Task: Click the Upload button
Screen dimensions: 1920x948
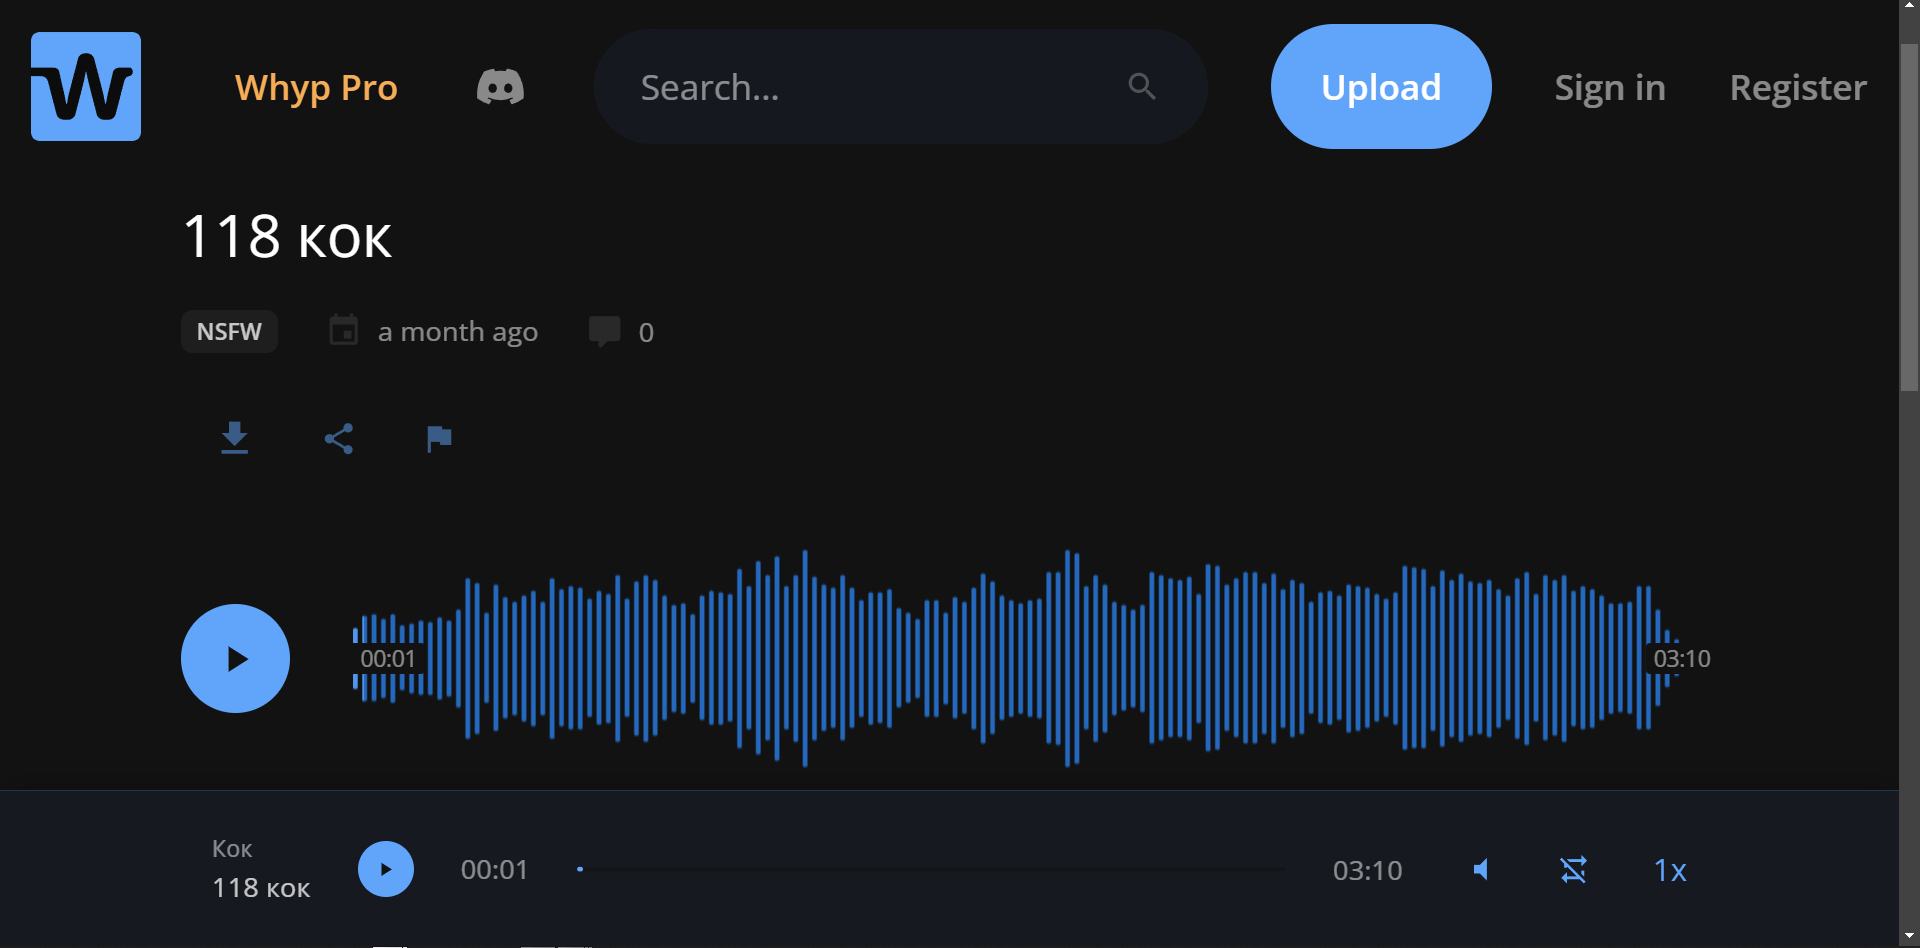Action: coord(1380,87)
